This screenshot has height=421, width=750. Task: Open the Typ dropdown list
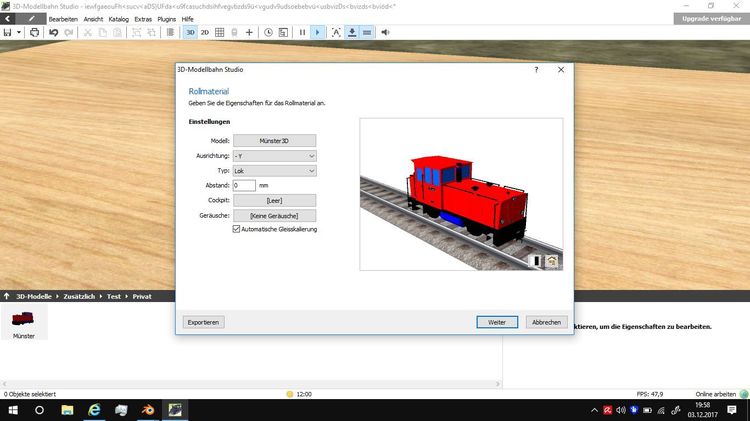(x=274, y=171)
